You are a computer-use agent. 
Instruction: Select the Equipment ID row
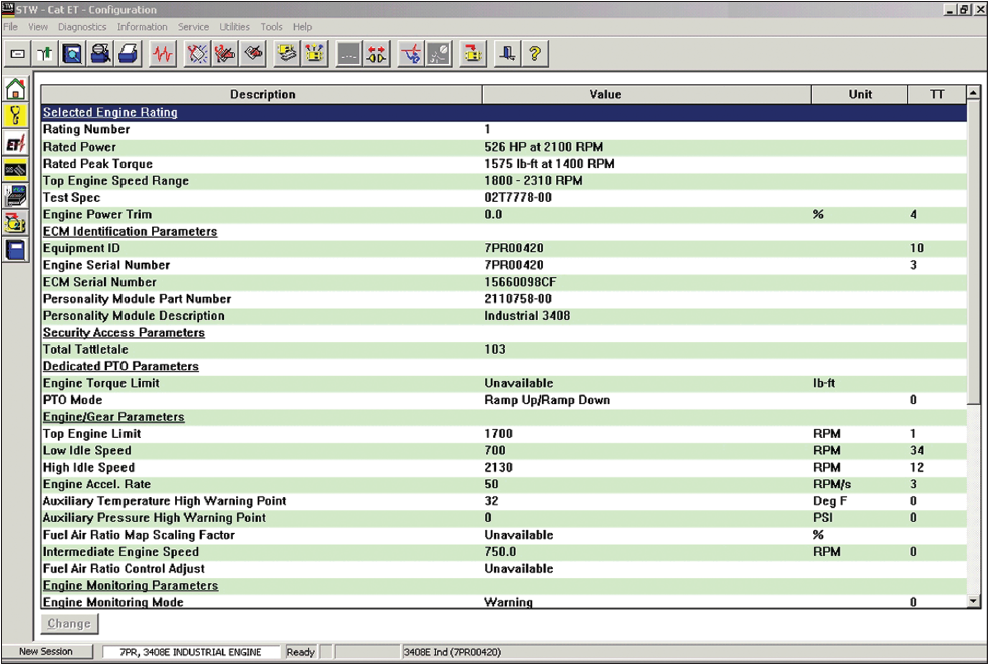[503, 248]
